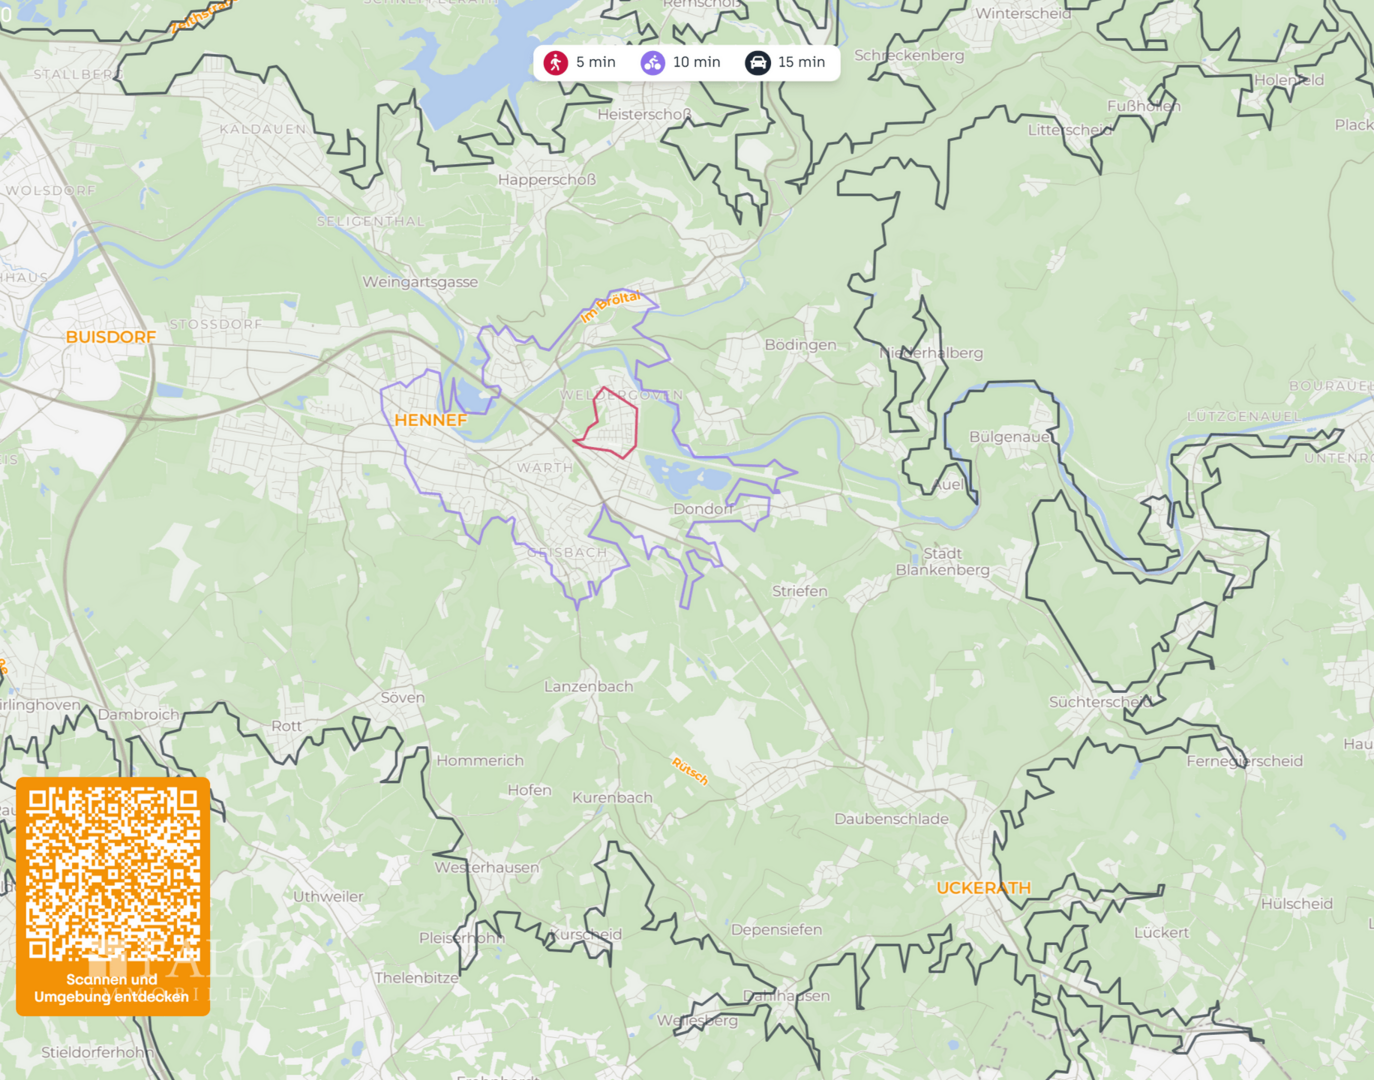Viewport: 1374px width, 1080px height.
Task: Click the BUISDORF town label
Action: (111, 337)
